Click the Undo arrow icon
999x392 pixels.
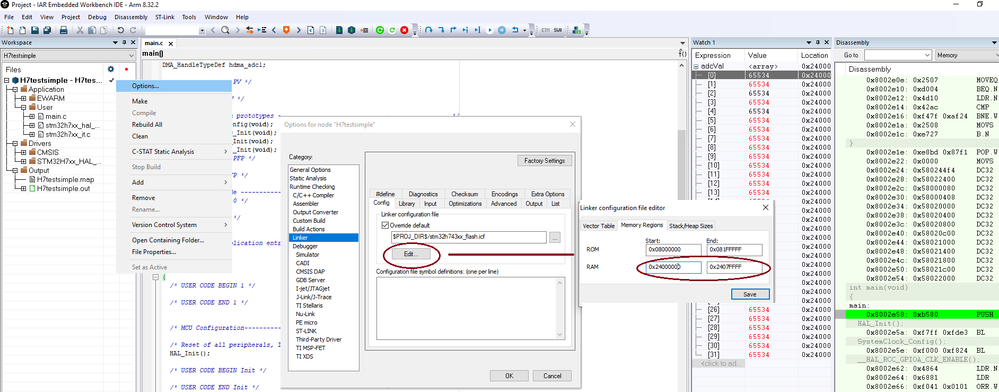coord(120,30)
